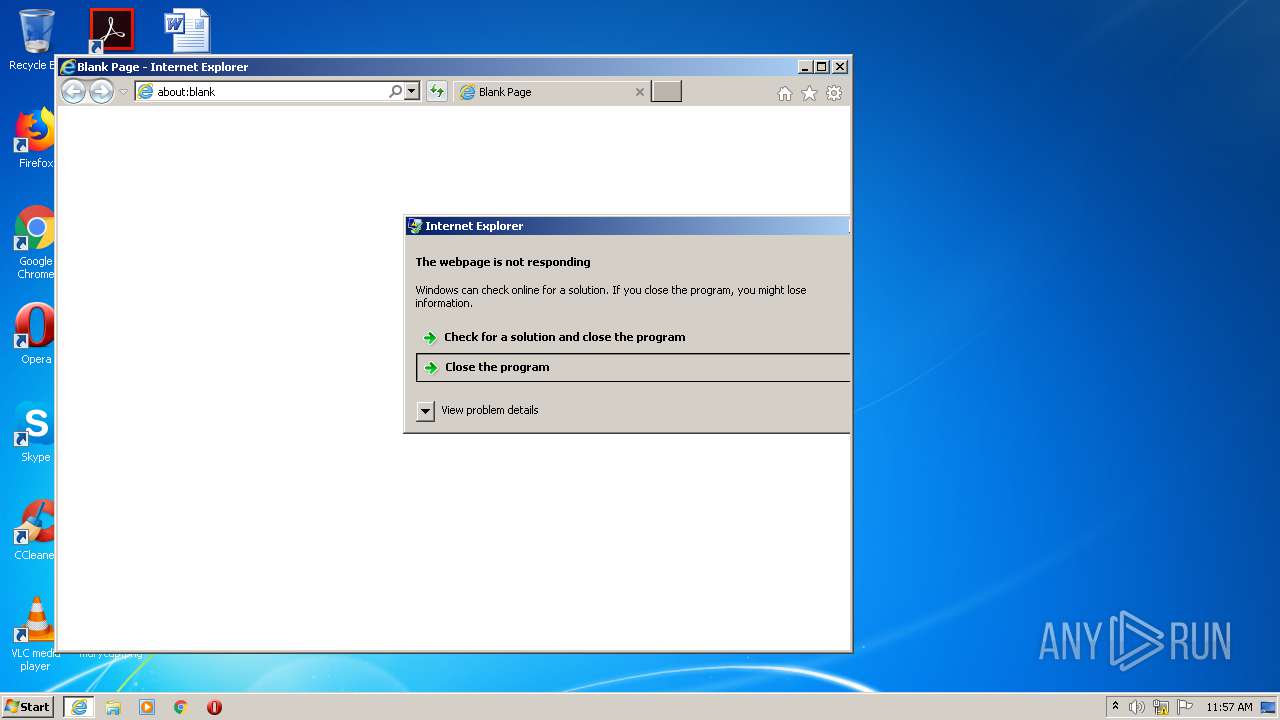
Task: Open the address bar autocomplete dropdown arrow
Action: pos(411,91)
